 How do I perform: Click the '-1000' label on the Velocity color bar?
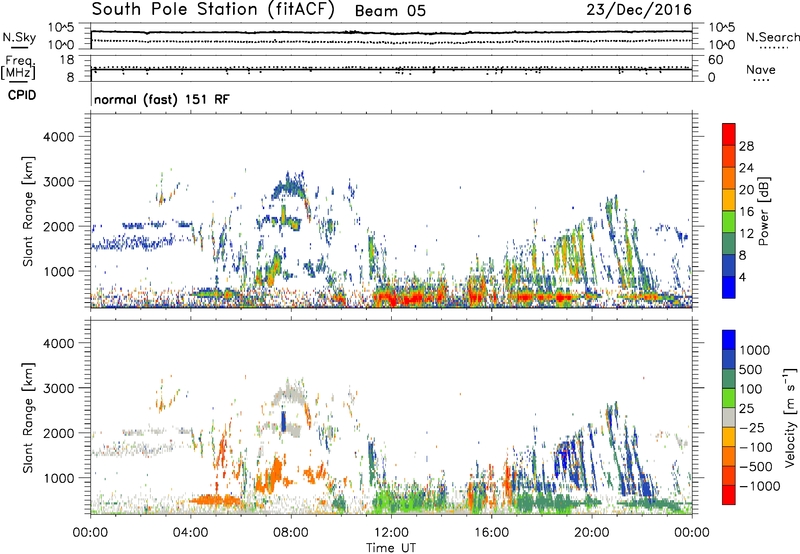[x=760, y=486]
